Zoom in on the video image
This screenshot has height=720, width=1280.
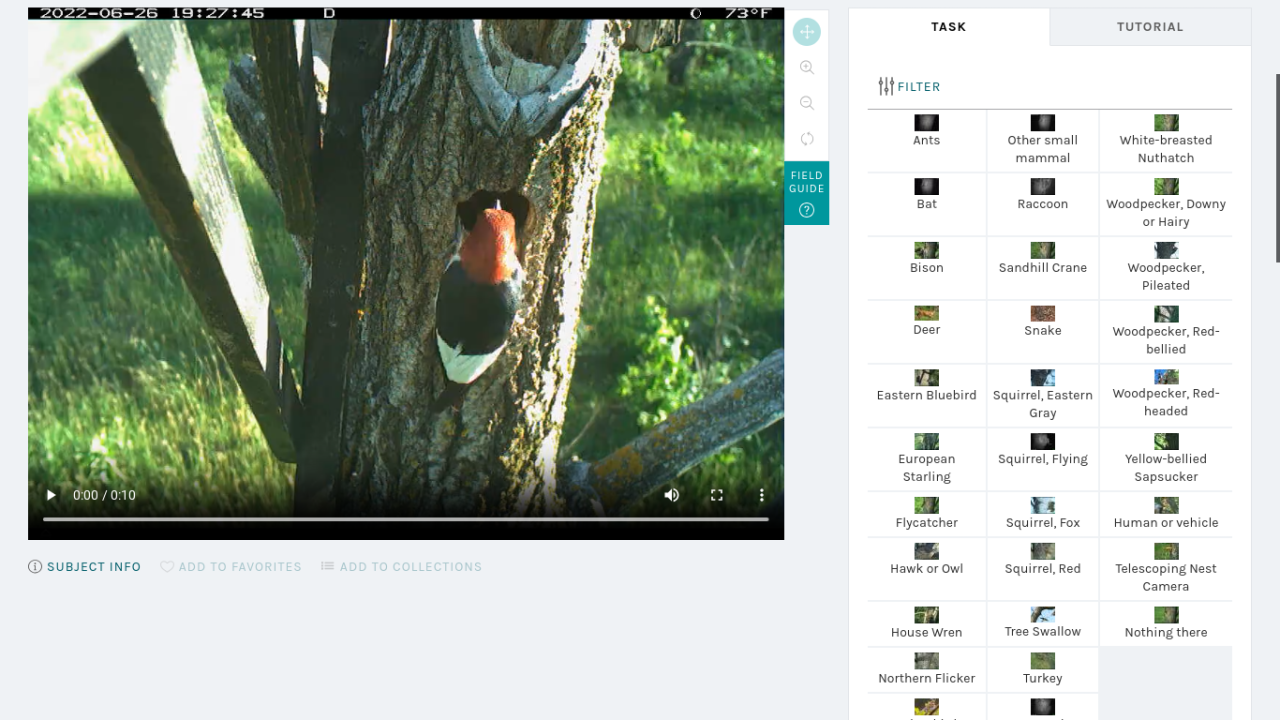(807, 68)
